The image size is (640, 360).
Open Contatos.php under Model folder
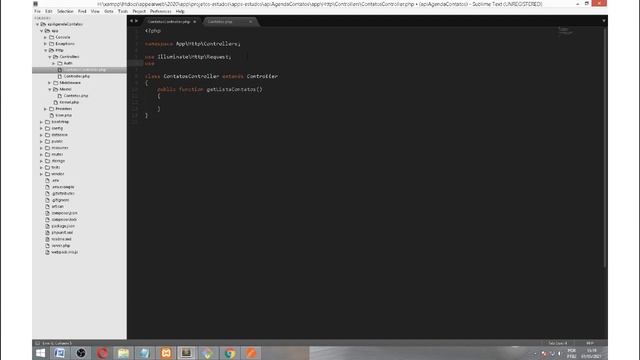coord(76,96)
